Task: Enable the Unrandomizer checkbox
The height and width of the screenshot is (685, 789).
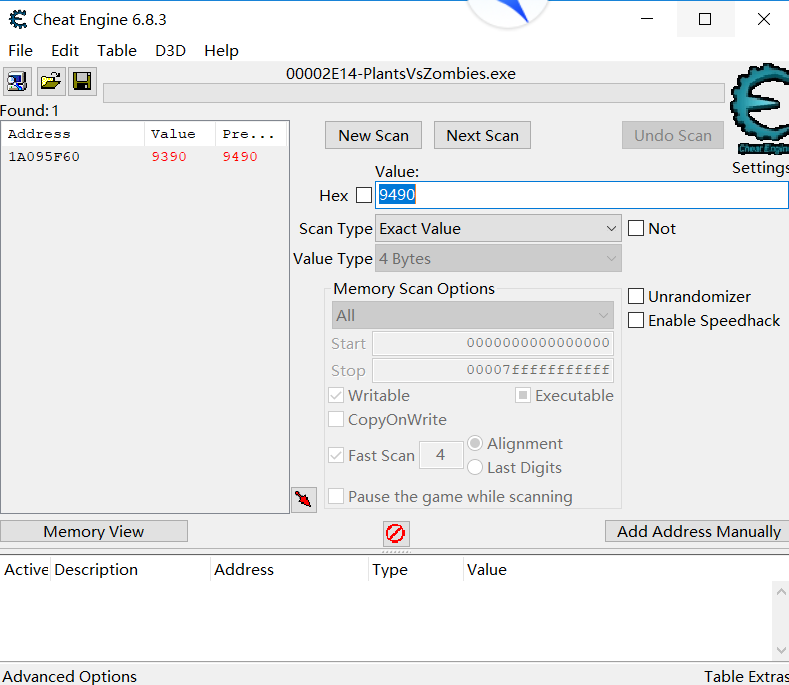Action: click(636, 296)
